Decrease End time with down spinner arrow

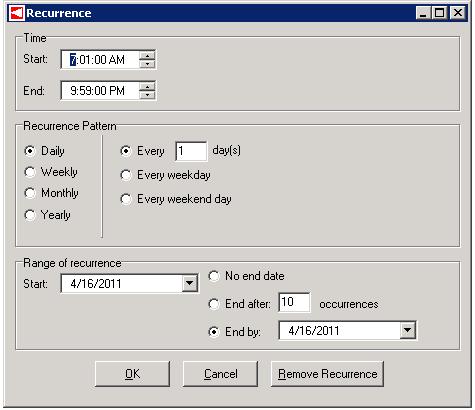[x=147, y=95]
